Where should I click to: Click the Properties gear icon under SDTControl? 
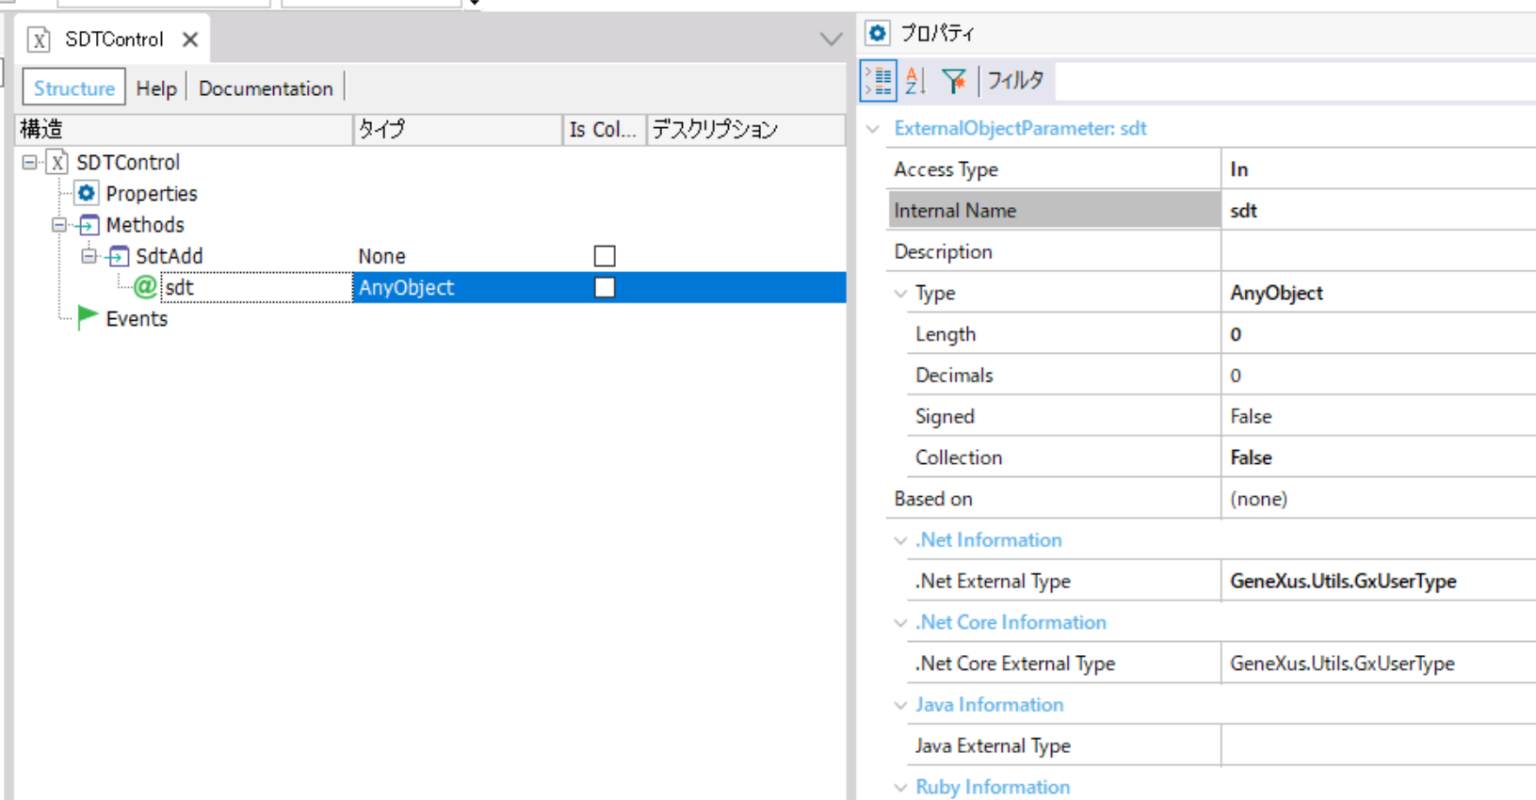(86, 193)
